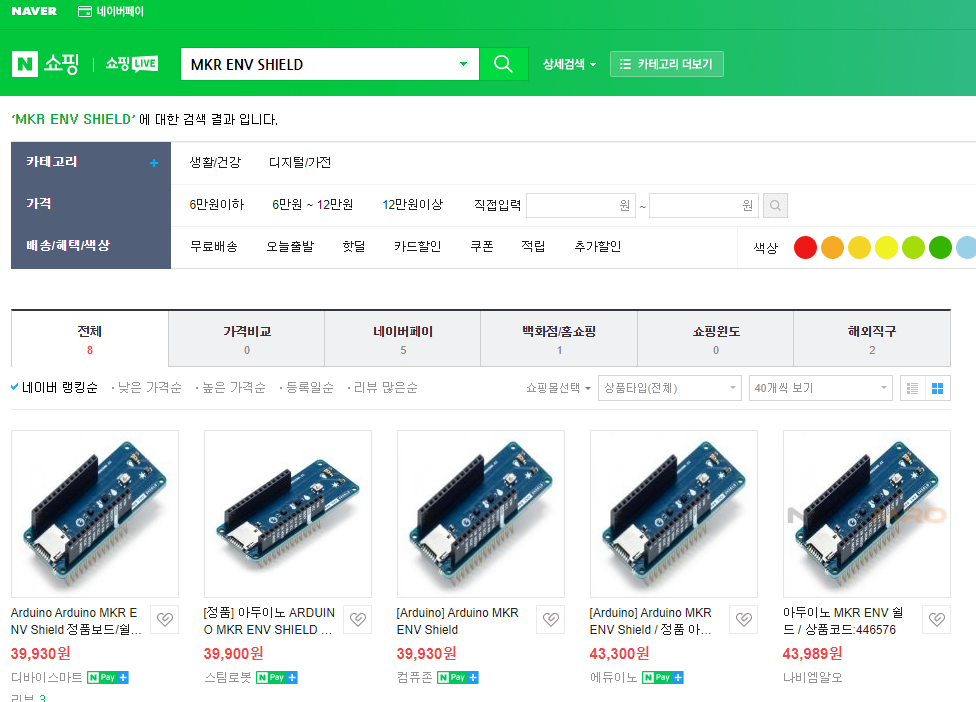The width and height of the screenshot is (976, 702).
Task: Click N Pay badge next to 컴퓨존
Action: (458, 677)
